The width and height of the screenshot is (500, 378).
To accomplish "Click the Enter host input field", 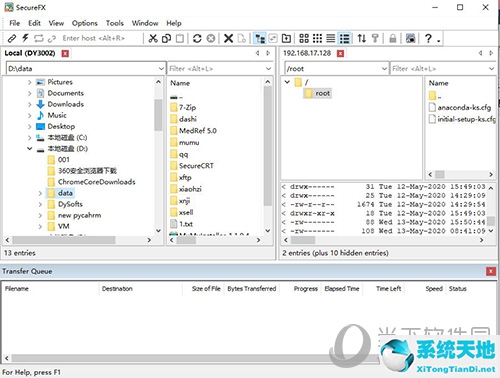I will coord(100,38).
